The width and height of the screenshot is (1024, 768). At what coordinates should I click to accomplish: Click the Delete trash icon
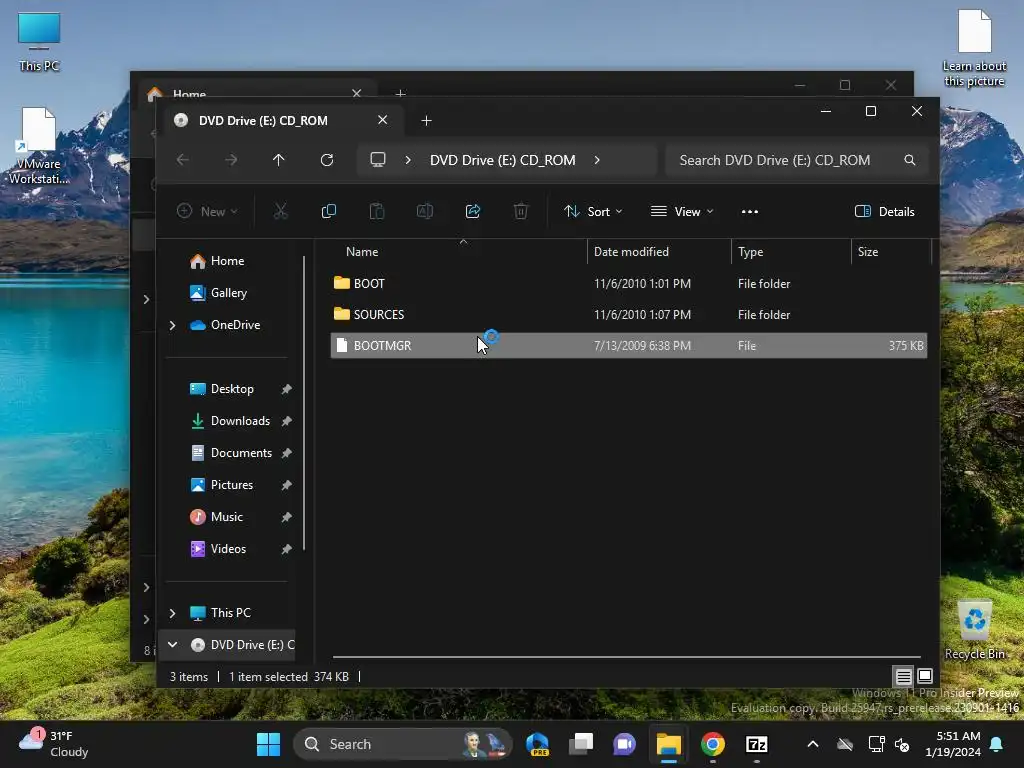(x=520, y=211)
